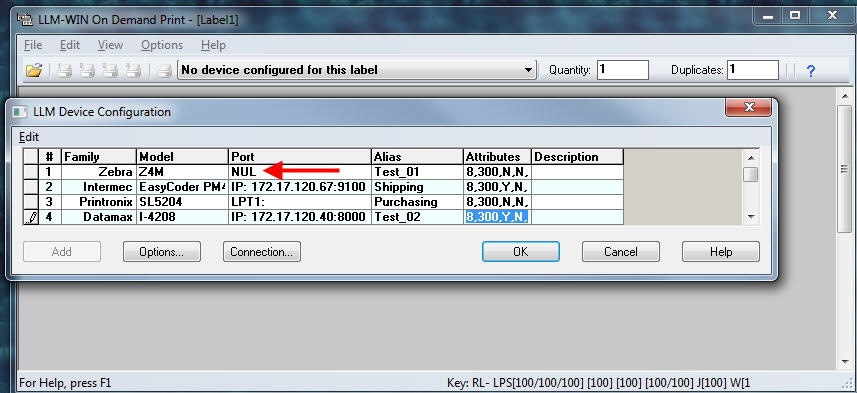The width and height of the screenshot is (857, 393).
Task: Click the device table scroll-down arrow
Action: (x=752, y=216)
